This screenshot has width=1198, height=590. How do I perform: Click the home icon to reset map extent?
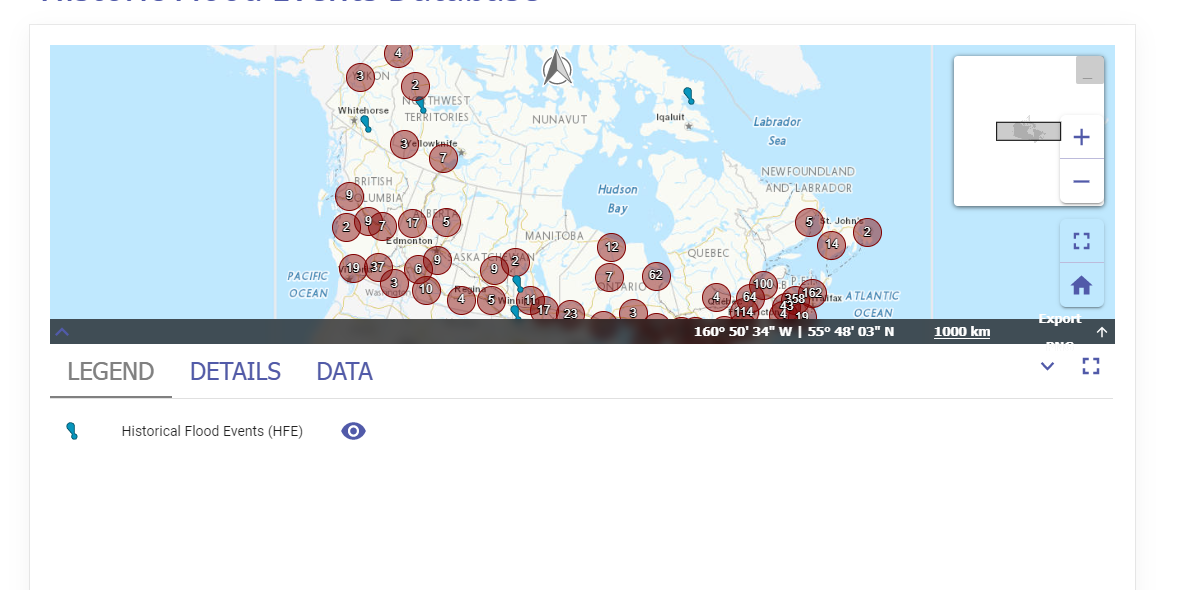1081,285
